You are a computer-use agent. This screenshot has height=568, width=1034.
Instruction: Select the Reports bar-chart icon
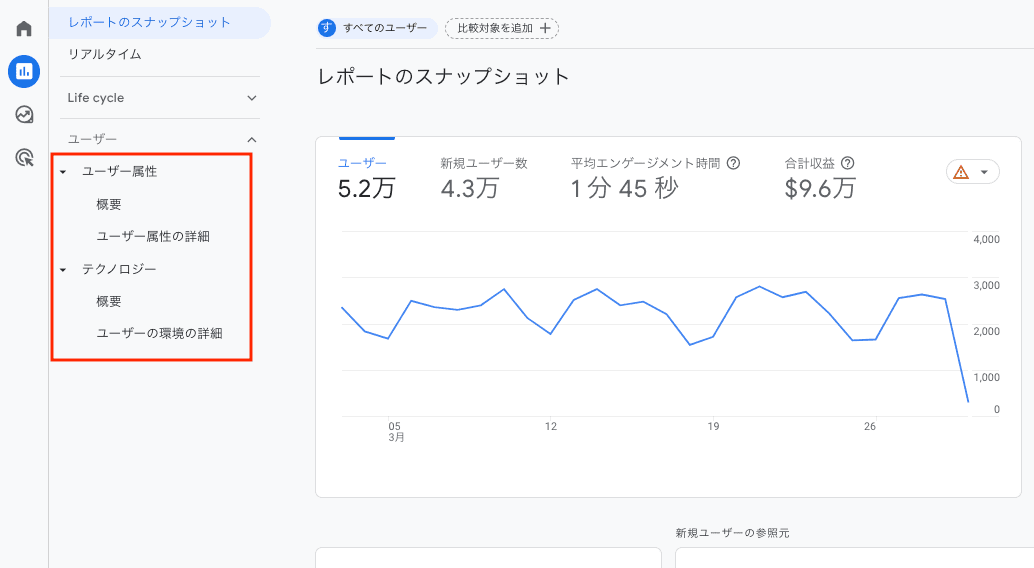click(24, 71)
